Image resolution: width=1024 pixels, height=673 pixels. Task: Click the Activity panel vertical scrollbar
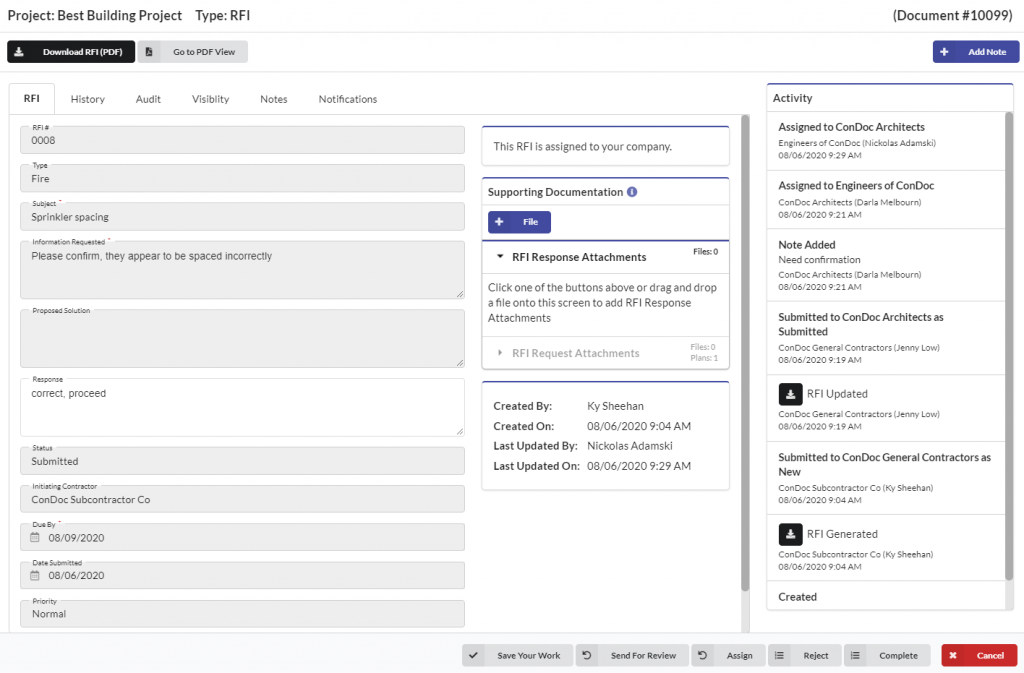click(x=1009, y=346)
